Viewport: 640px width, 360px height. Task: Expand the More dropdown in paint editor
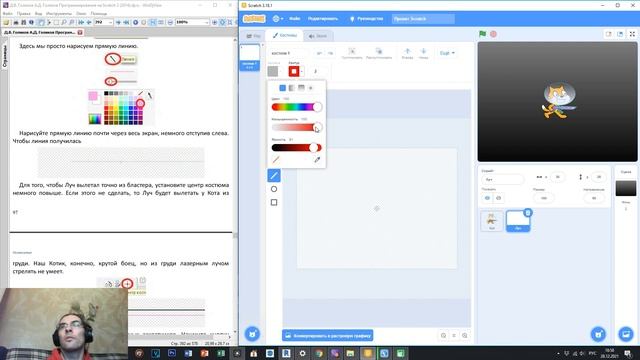(x=447, y=53)
